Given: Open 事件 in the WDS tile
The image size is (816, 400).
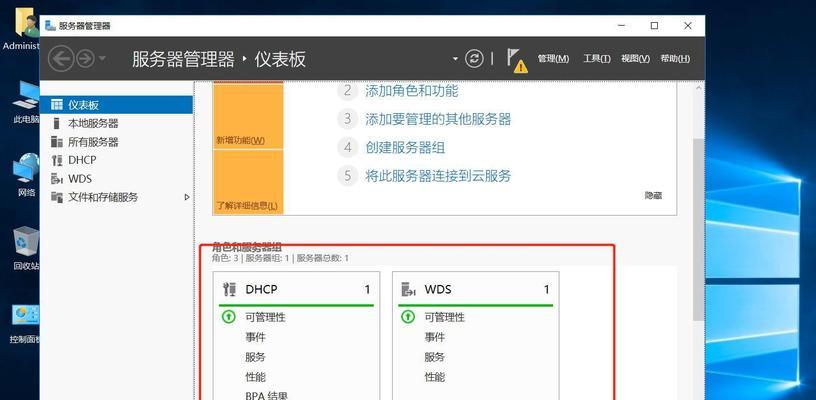Looking at the screenshot, I should (434, 337).
